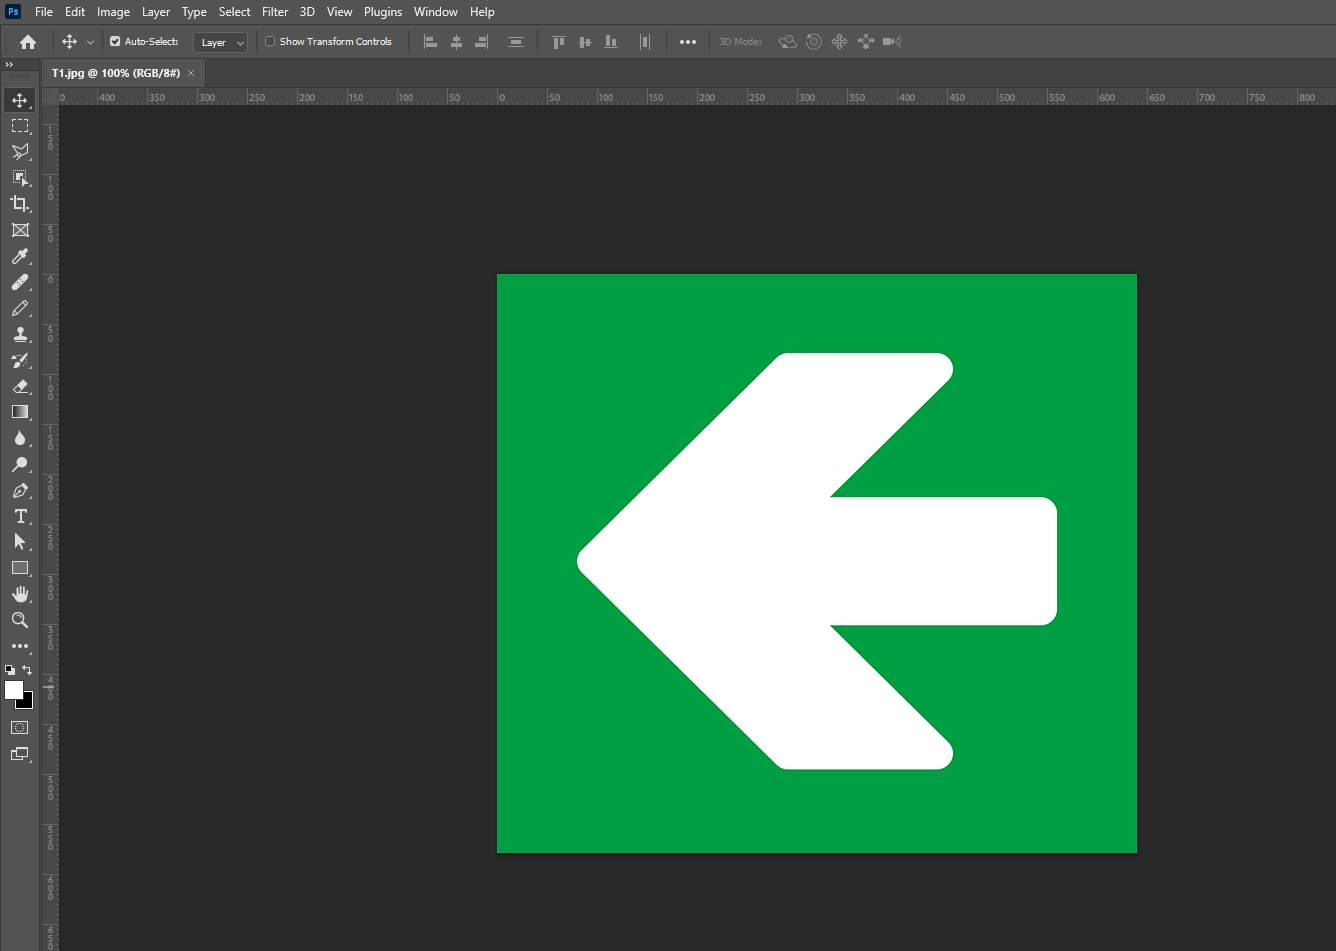The image size is (1336, 951).
Task: Select the Dodge tool
Action: (x=19, y=464)
